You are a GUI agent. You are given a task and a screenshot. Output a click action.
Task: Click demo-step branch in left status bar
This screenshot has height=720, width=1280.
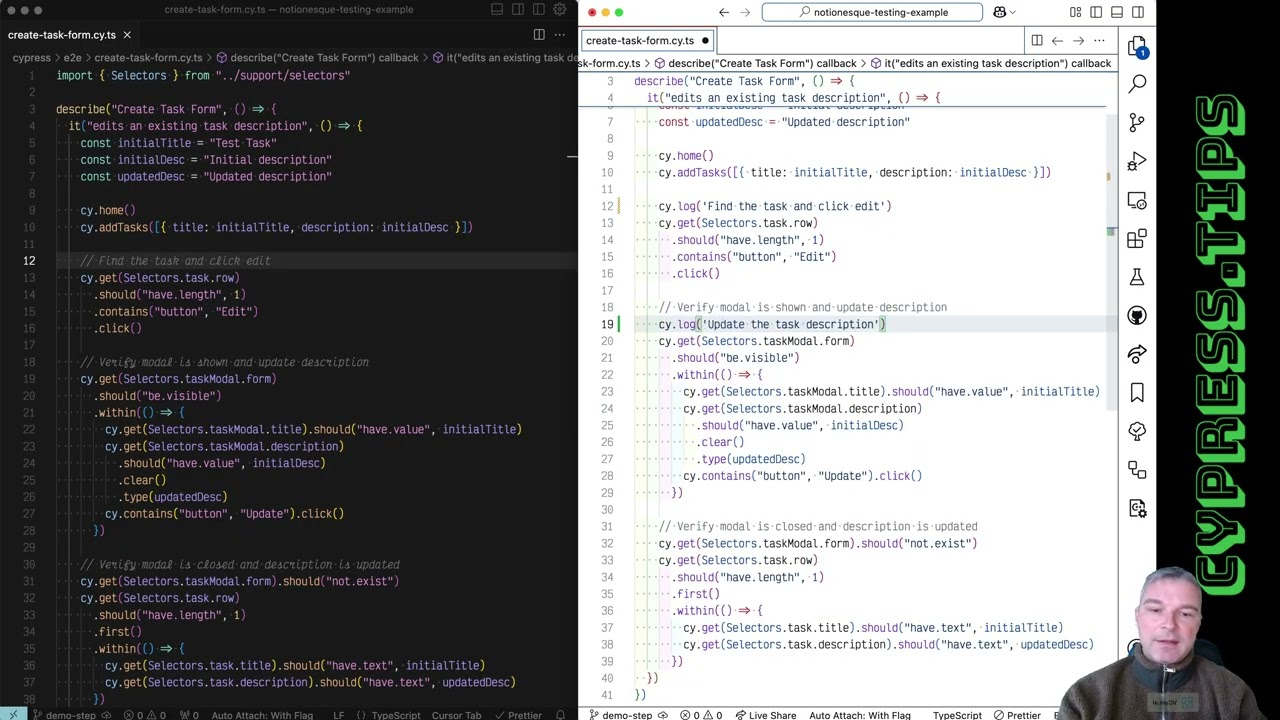click(64, 715)
